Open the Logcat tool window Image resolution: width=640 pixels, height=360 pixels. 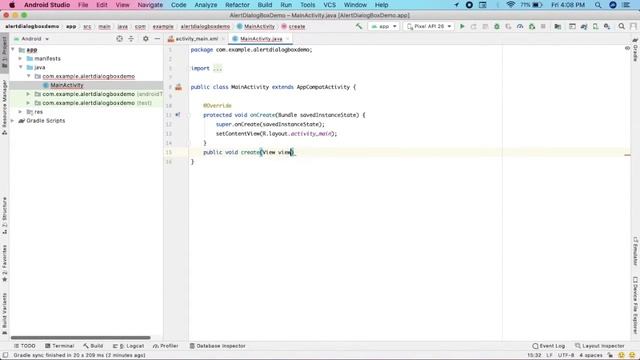(x=129, y=346)
